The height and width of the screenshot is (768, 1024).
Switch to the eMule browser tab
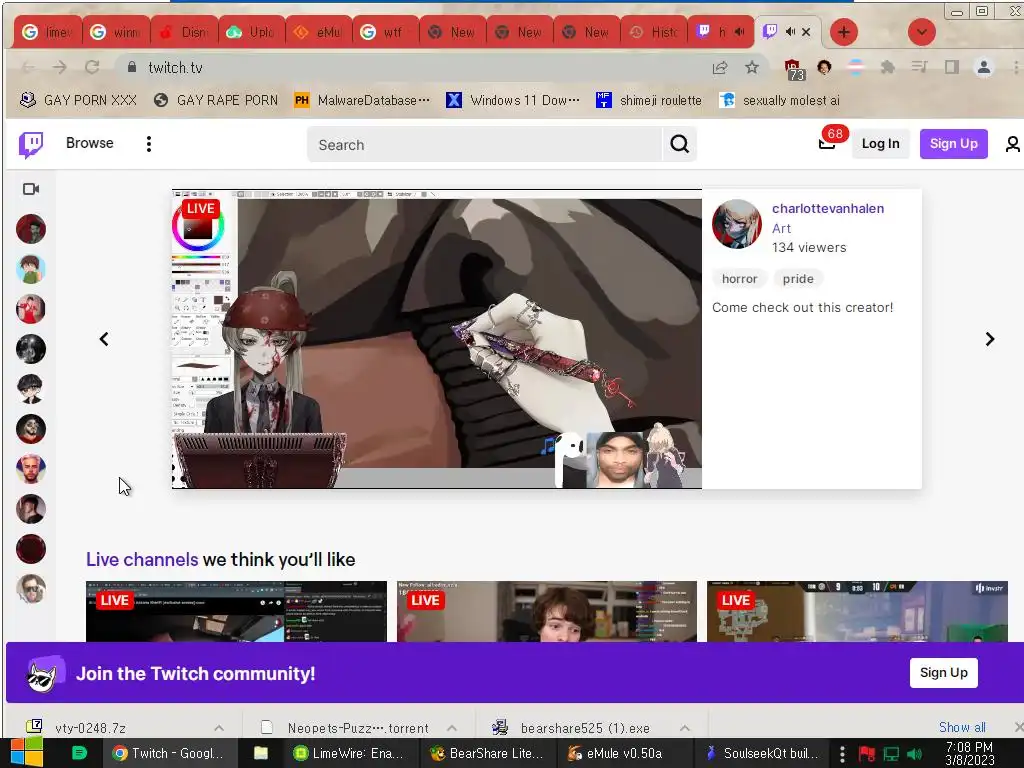click(x=319, y=32)
